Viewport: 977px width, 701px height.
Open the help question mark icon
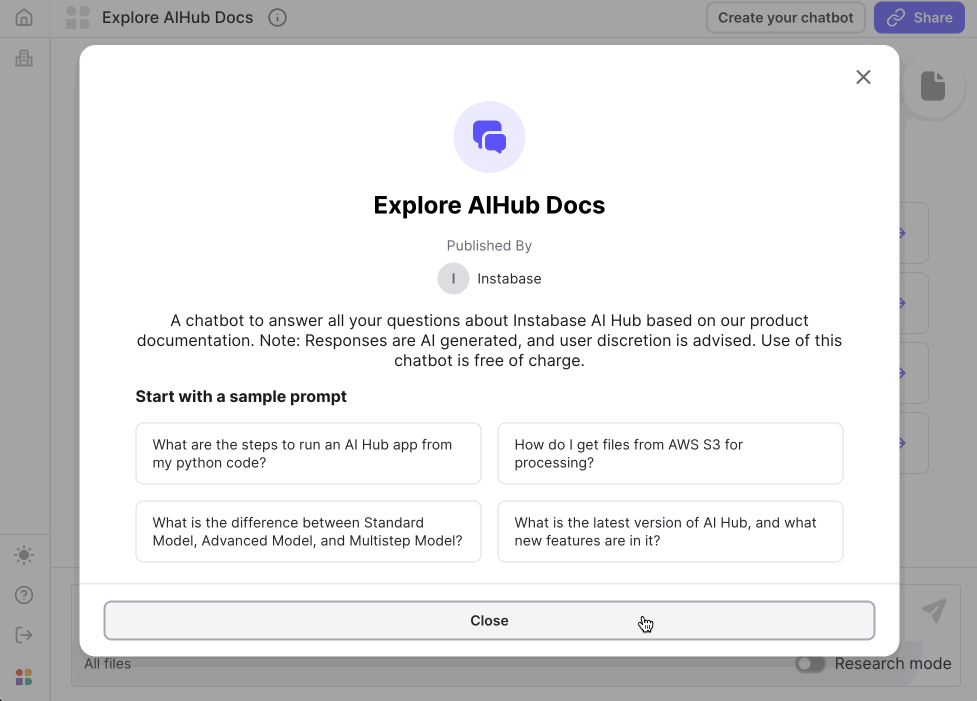[x=24, y=595]
